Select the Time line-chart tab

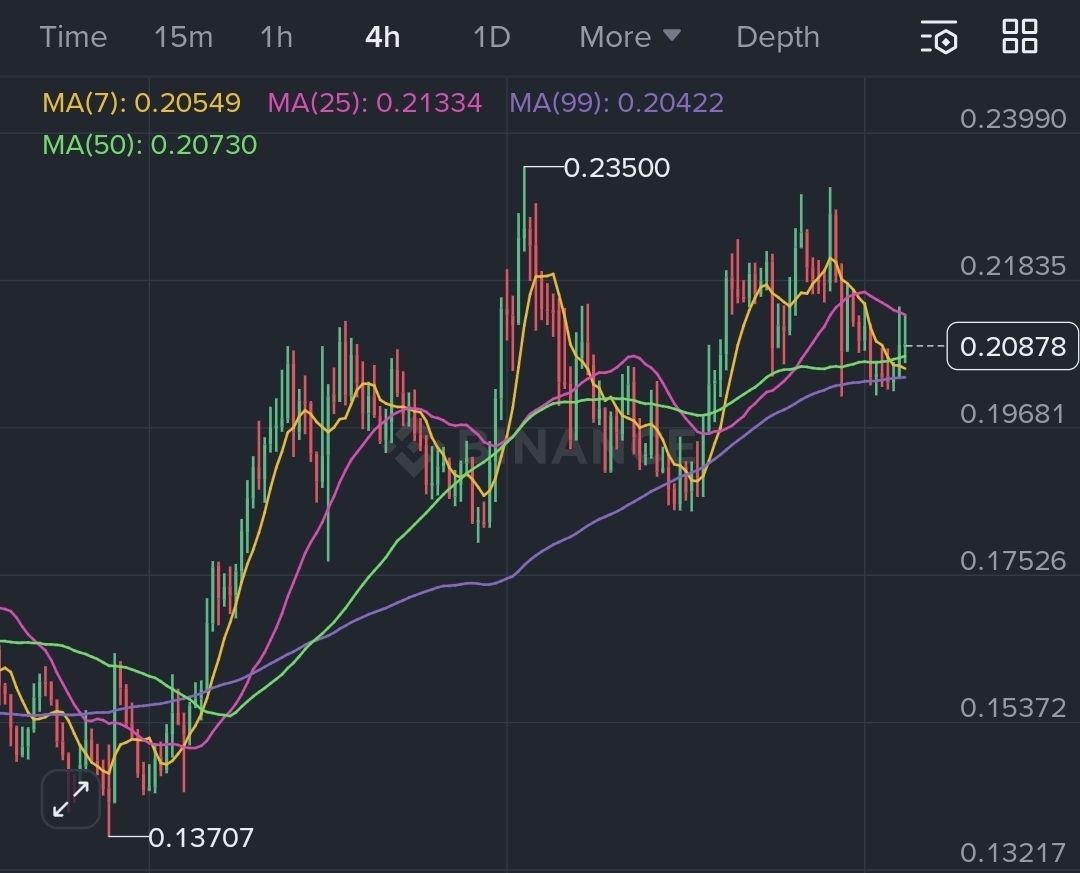(73, 37)
